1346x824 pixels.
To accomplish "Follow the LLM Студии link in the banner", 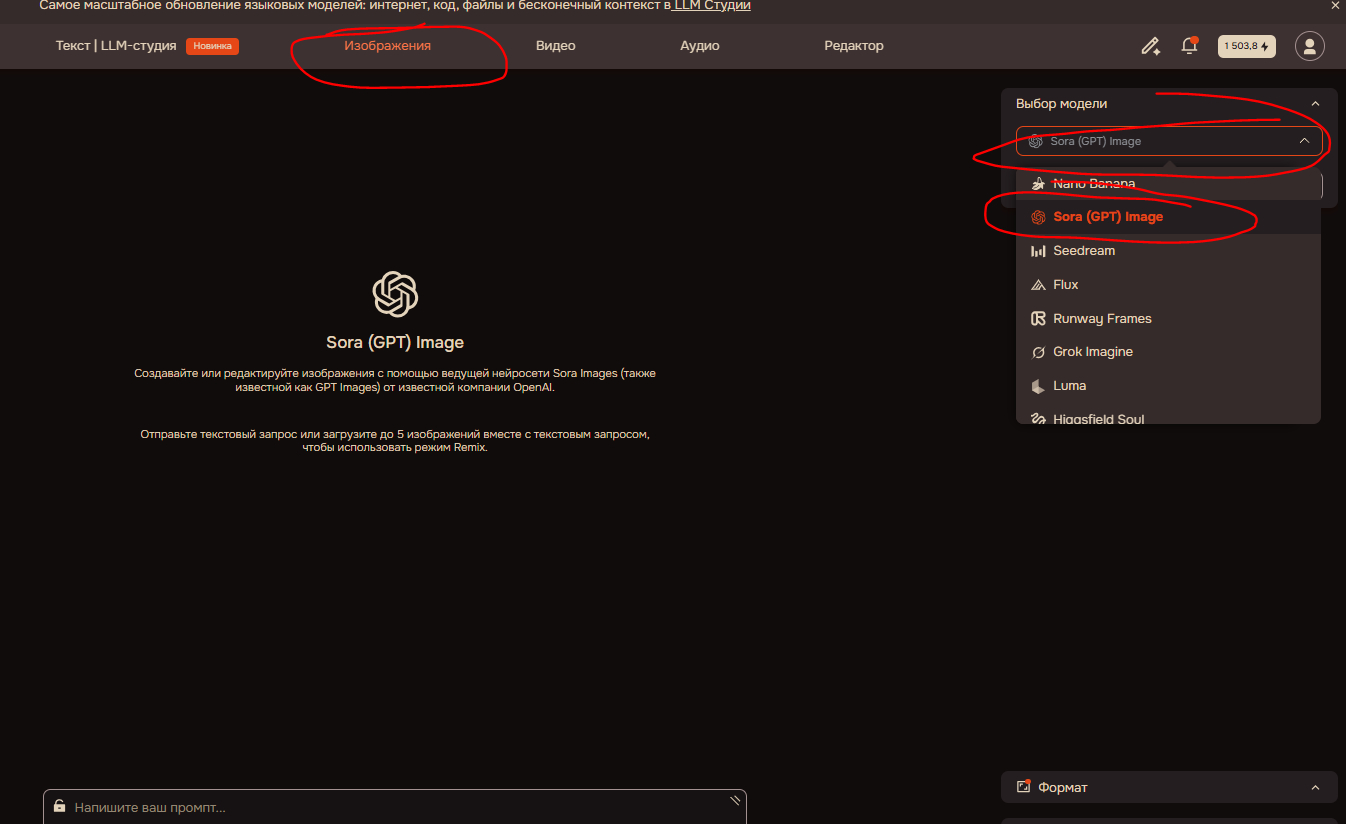I will pos(713,5).
